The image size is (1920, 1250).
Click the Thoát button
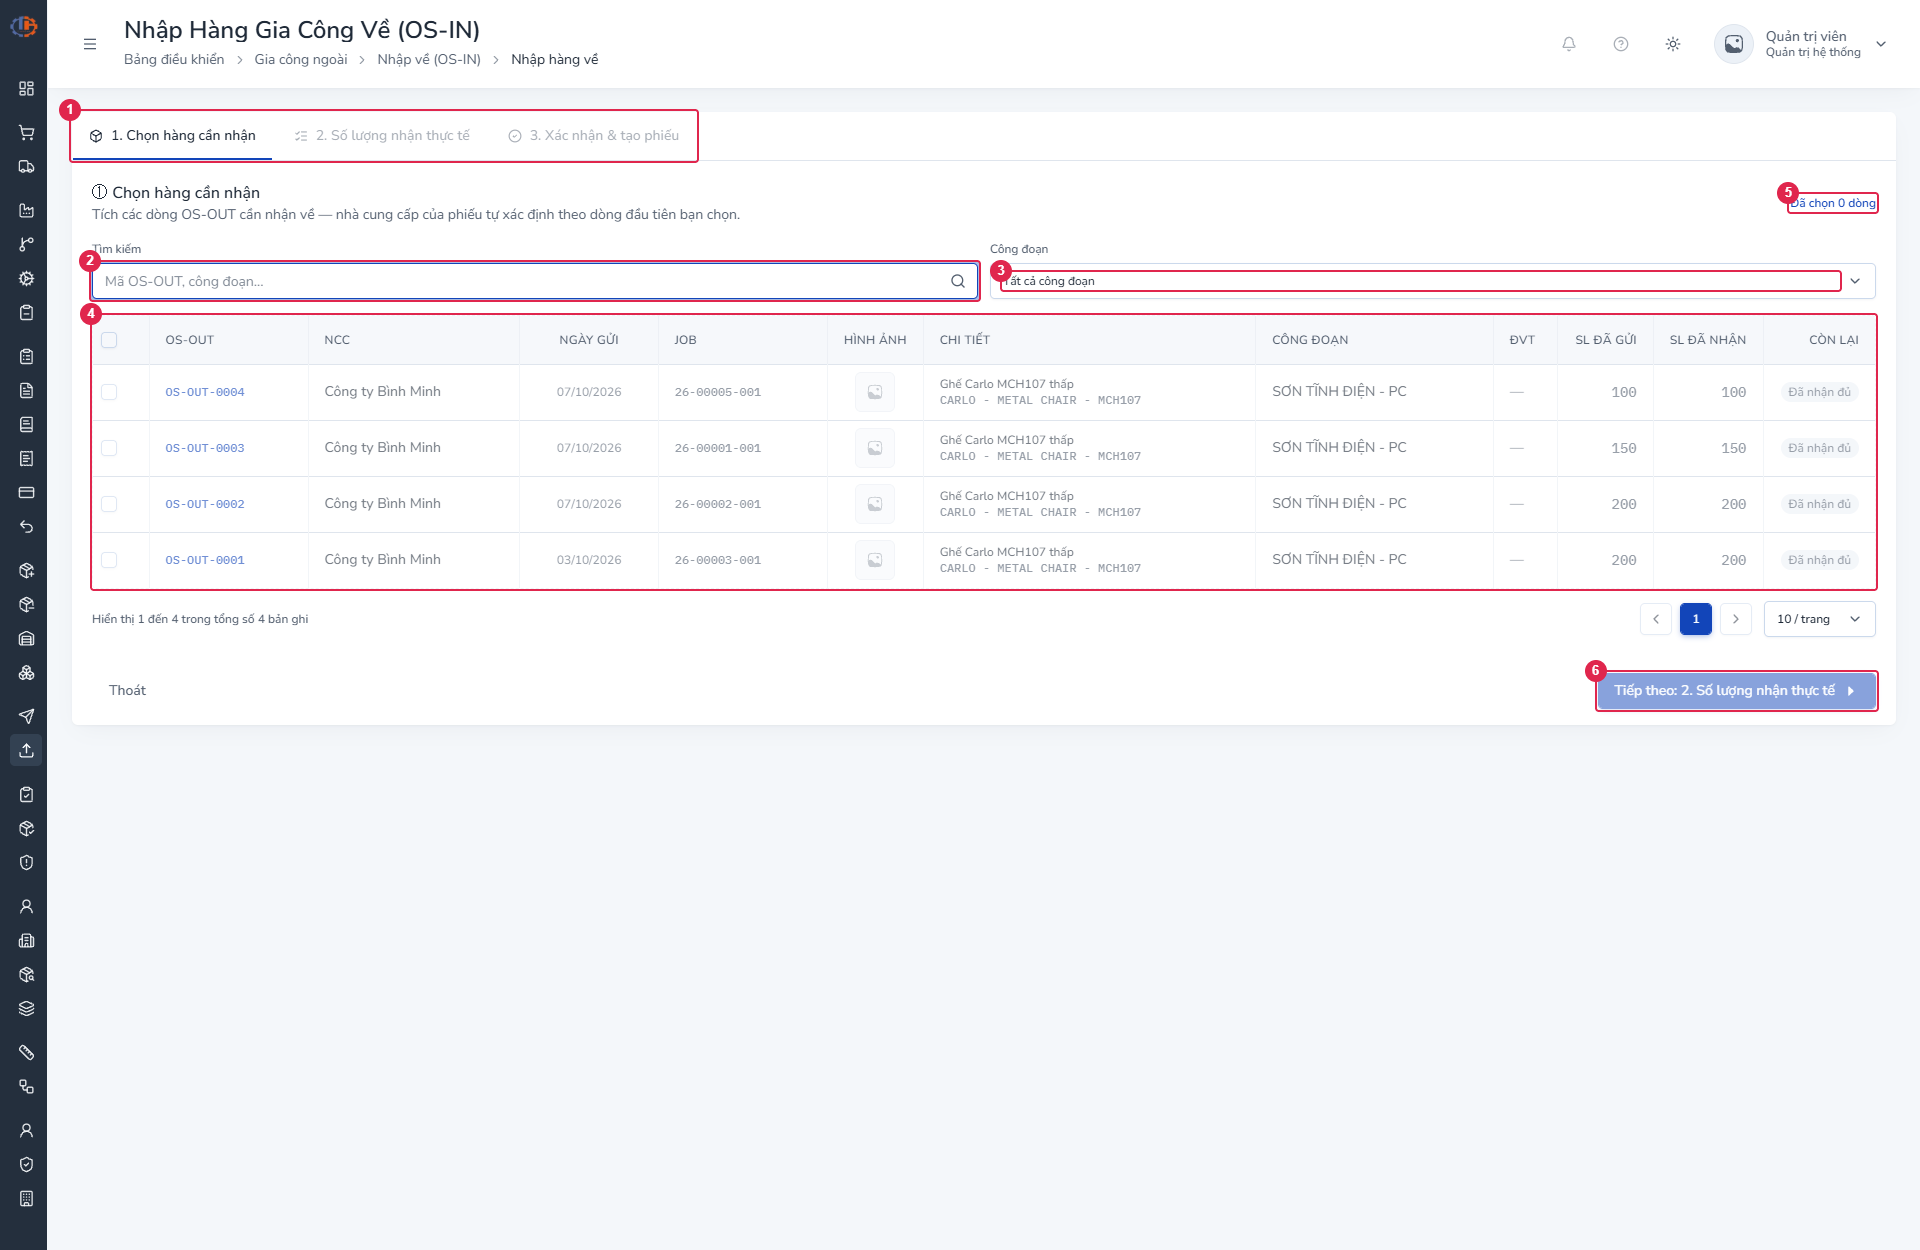point(127,690)
